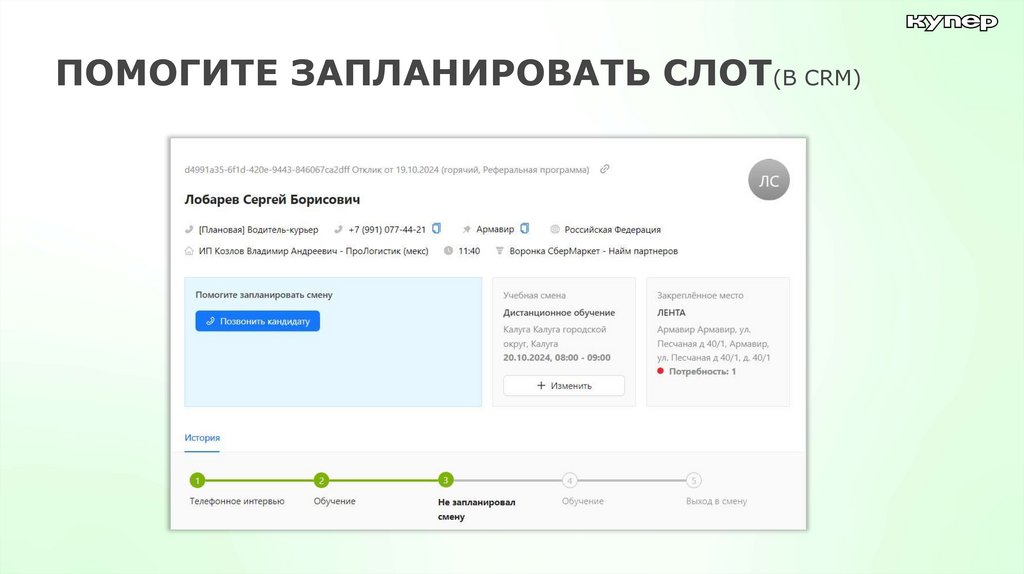The width and height of the screenshot is (1024, 574).
Task: Call candidate with Позвонить кандидату button
Action: point(257,321)
